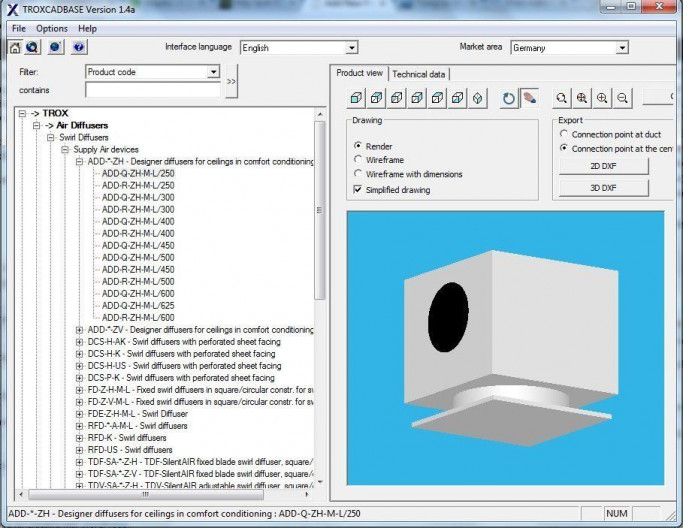Screen dimensions: 683x528
Task: Open the Interface language dropdown
Action: coord(352,47)
